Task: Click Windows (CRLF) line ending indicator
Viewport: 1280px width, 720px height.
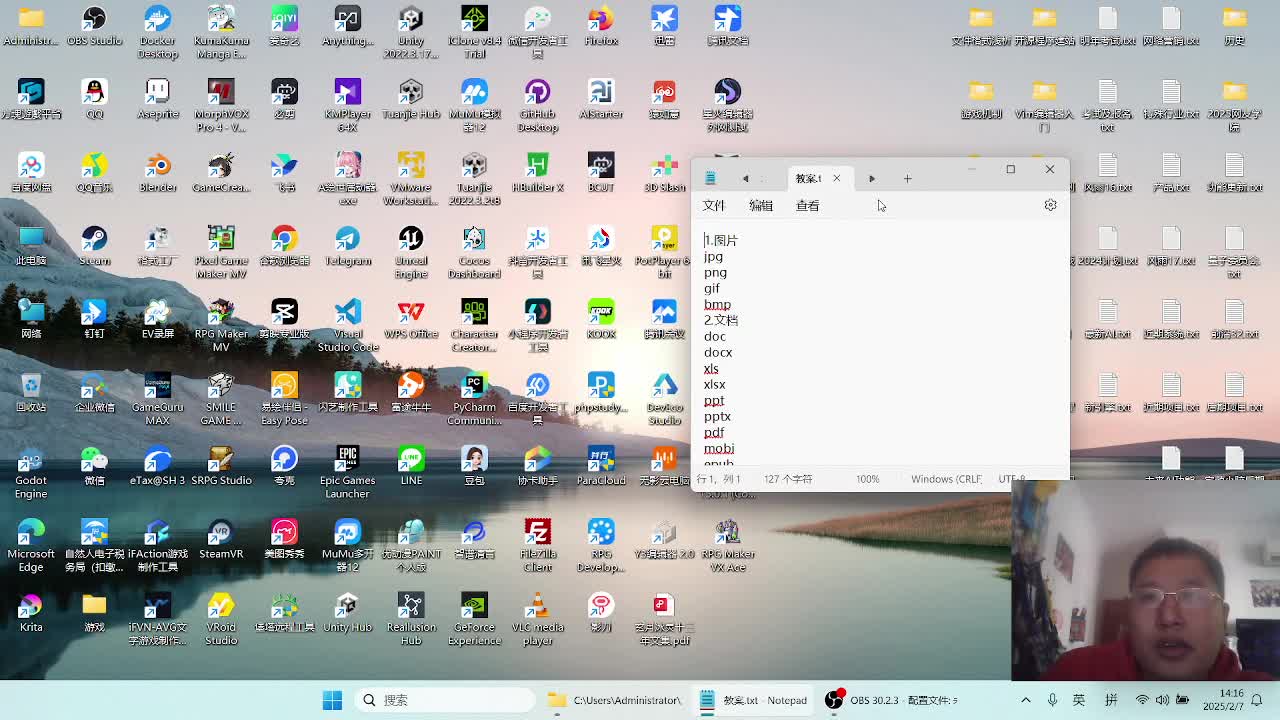Action: 946,479
